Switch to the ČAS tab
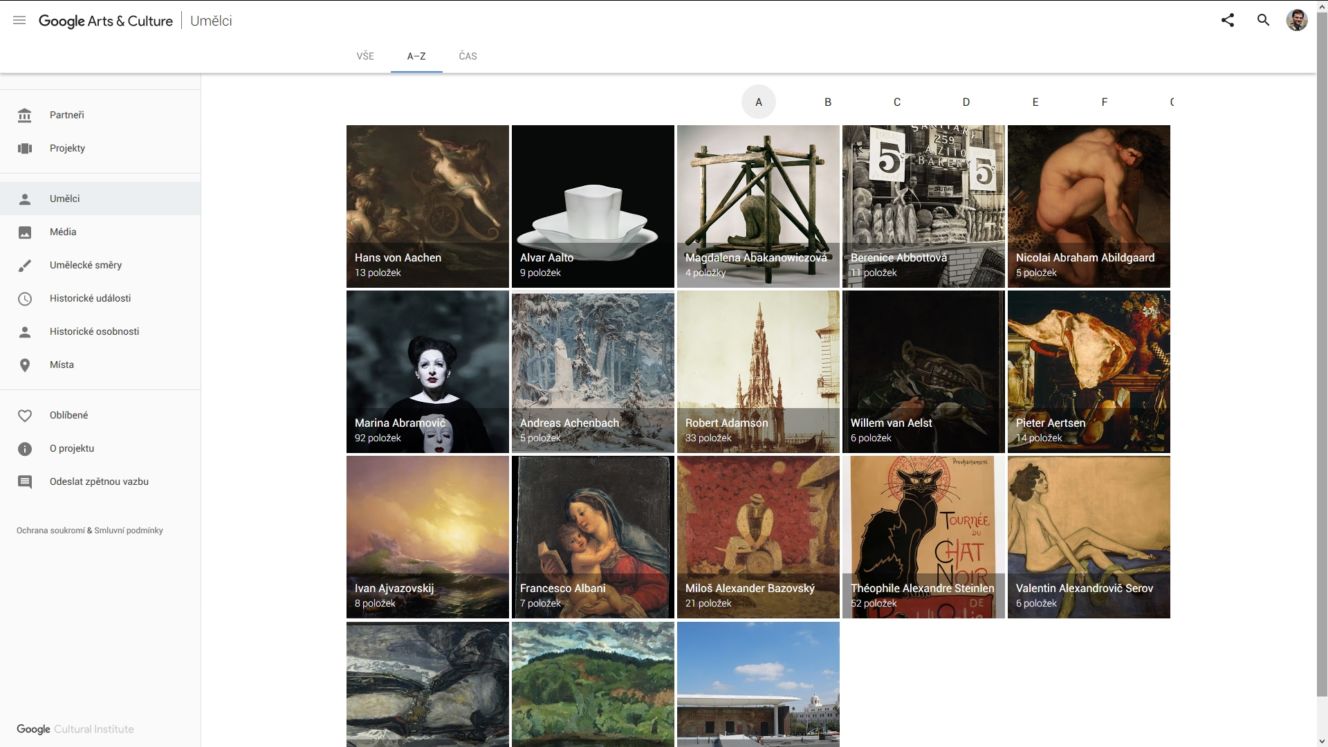 pyautogui.click(x=468, y=56)
